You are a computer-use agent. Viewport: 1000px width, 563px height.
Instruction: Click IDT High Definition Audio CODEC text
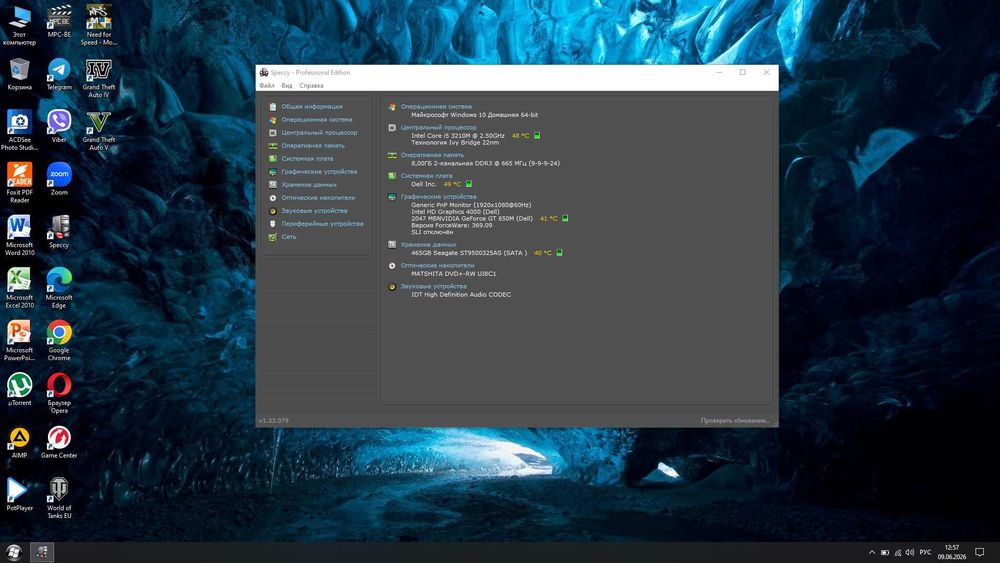[461, 295]
